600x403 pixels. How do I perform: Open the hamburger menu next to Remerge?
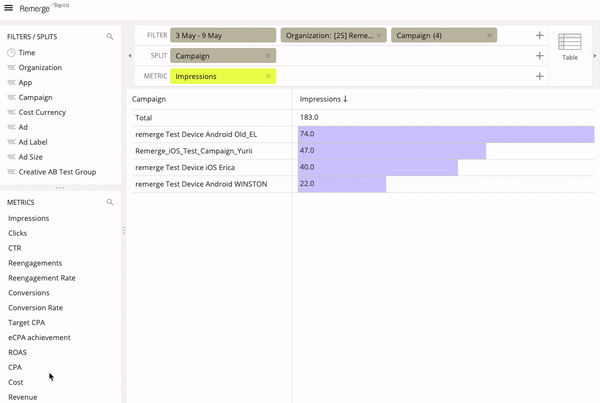click(9, 9)
